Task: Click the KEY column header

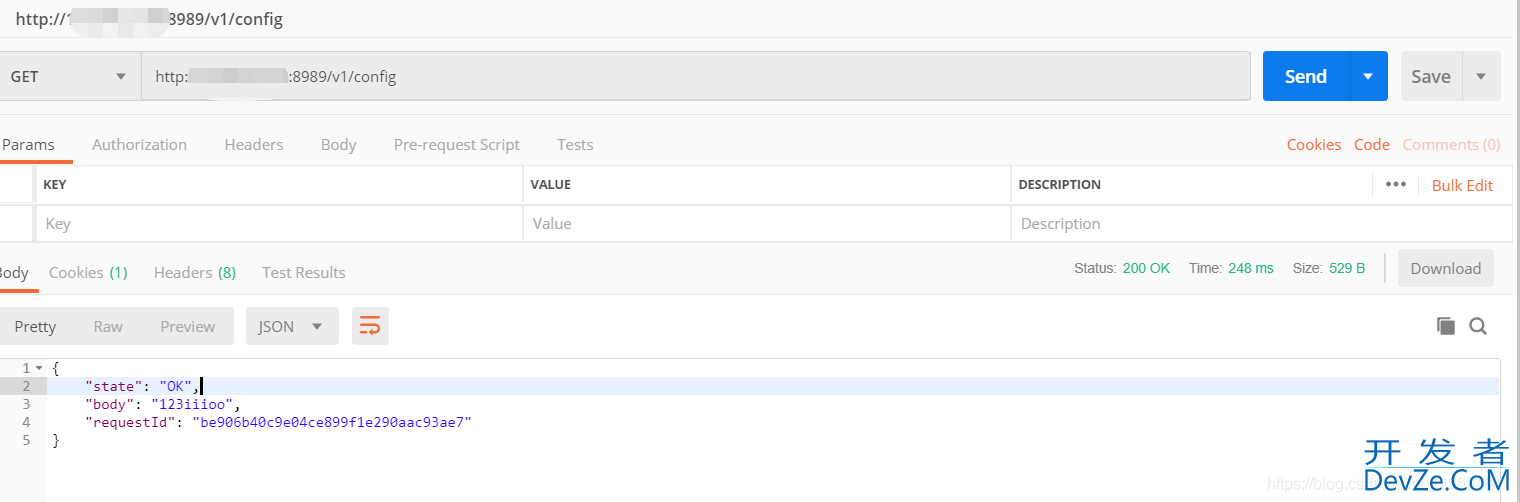Action: point(55,185)
